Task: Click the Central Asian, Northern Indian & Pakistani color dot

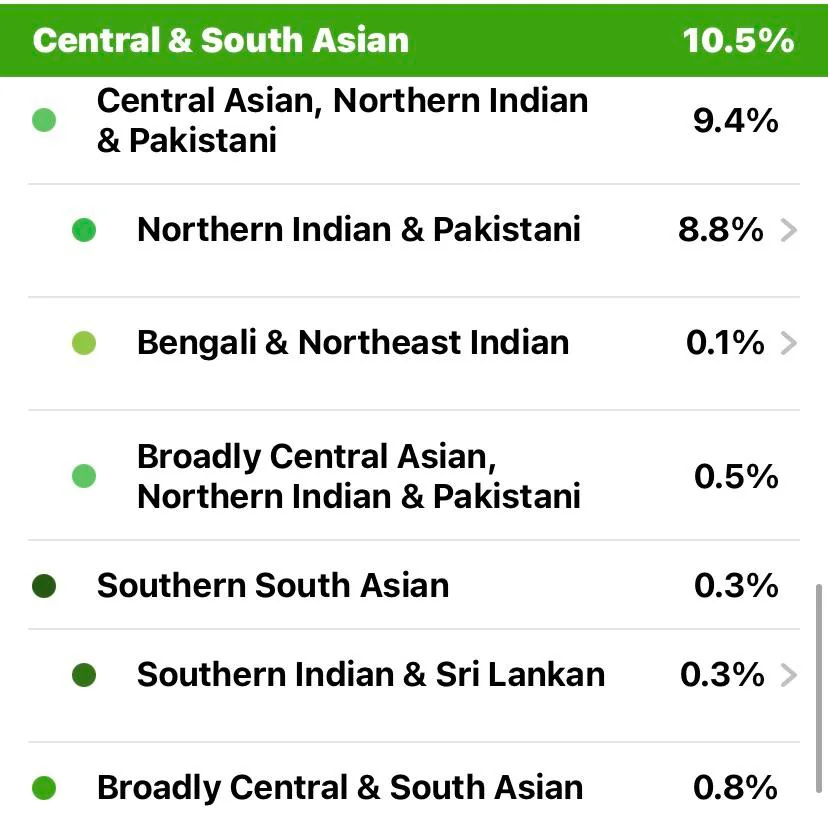Action: tap(44, 120)
